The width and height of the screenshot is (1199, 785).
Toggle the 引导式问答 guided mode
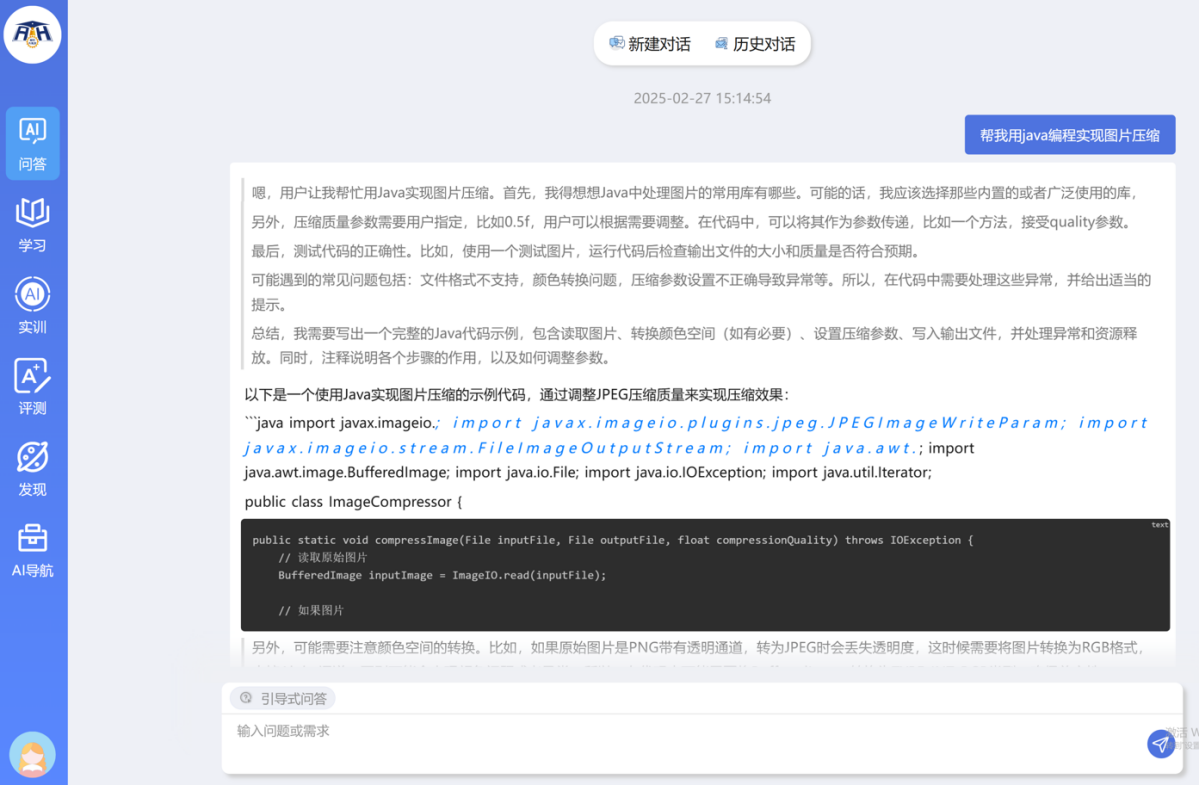[283, 698]
